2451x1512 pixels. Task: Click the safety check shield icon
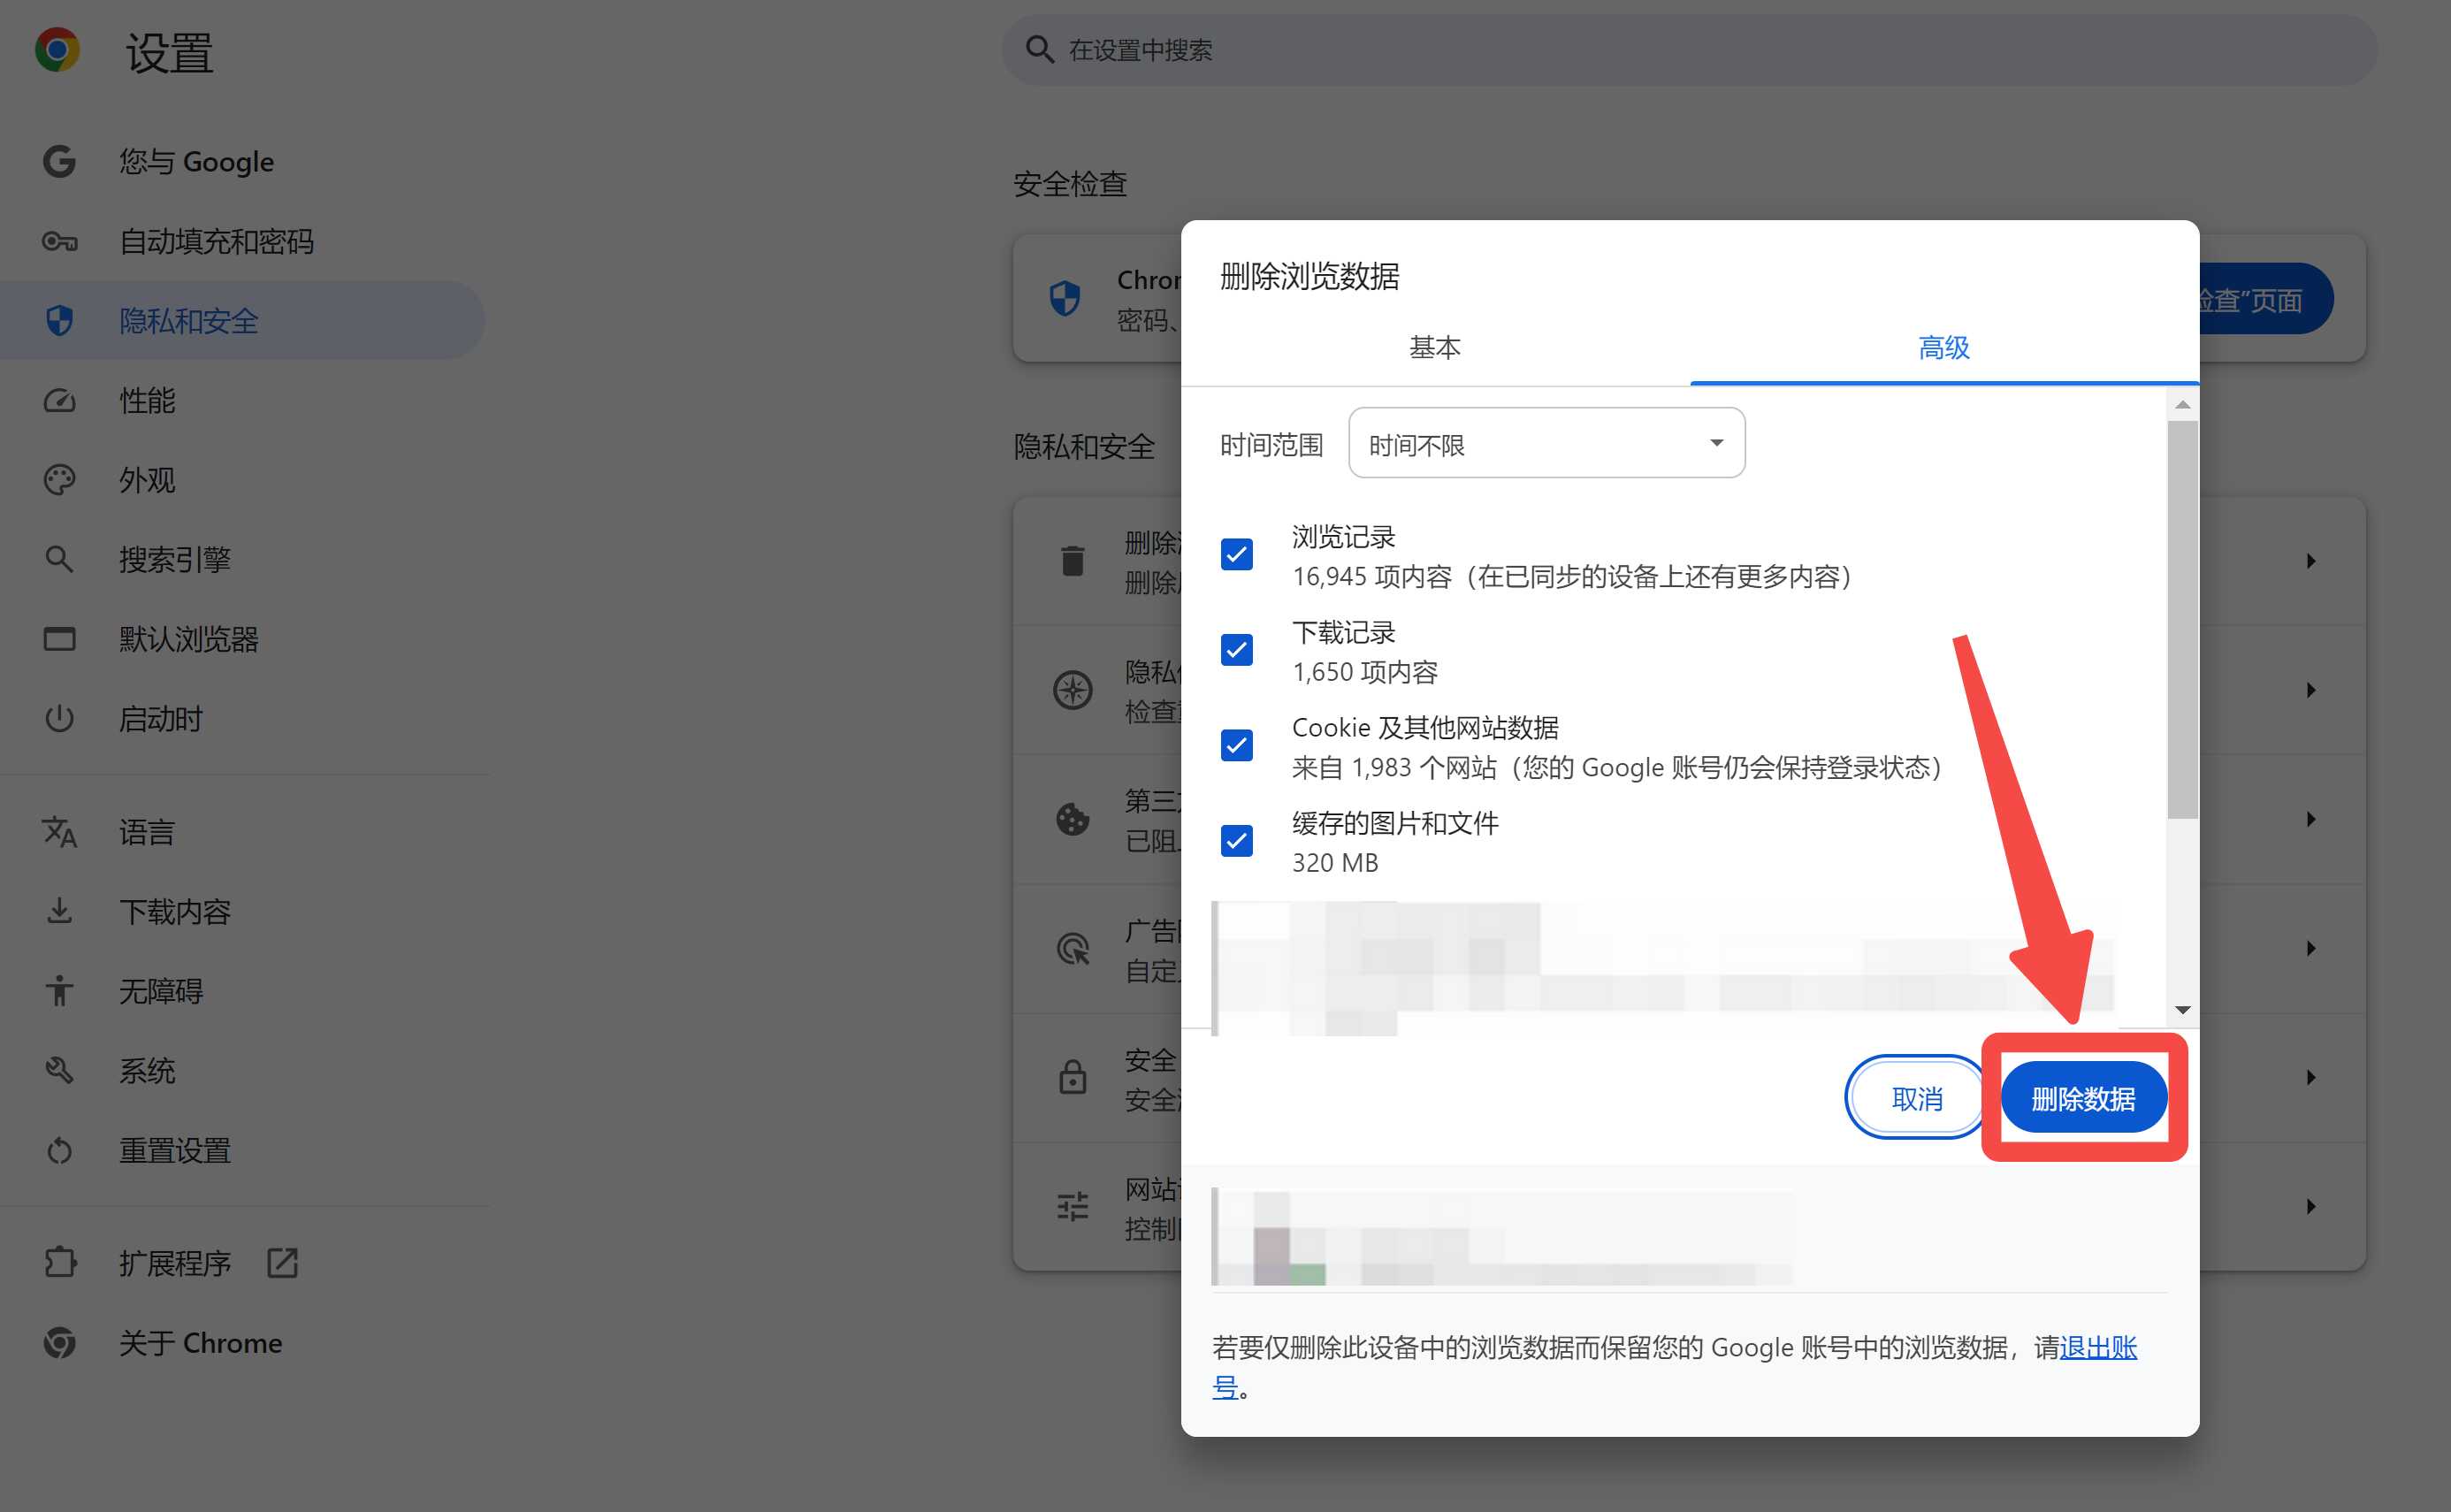click(x=1065, y=298)
